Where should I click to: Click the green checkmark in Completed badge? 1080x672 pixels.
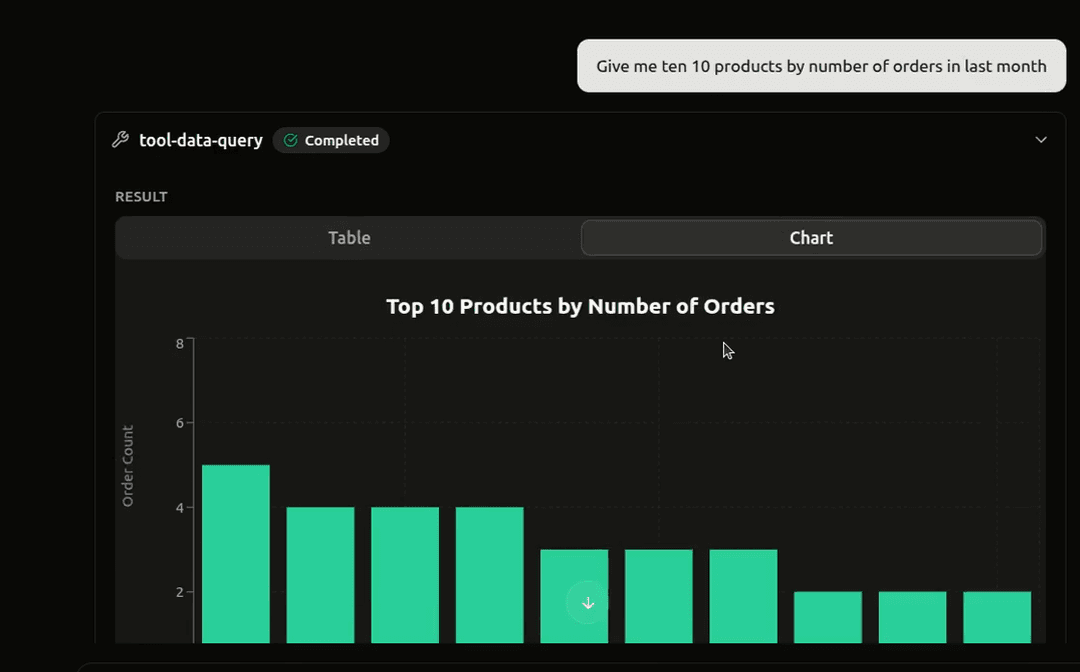(292, 140)
